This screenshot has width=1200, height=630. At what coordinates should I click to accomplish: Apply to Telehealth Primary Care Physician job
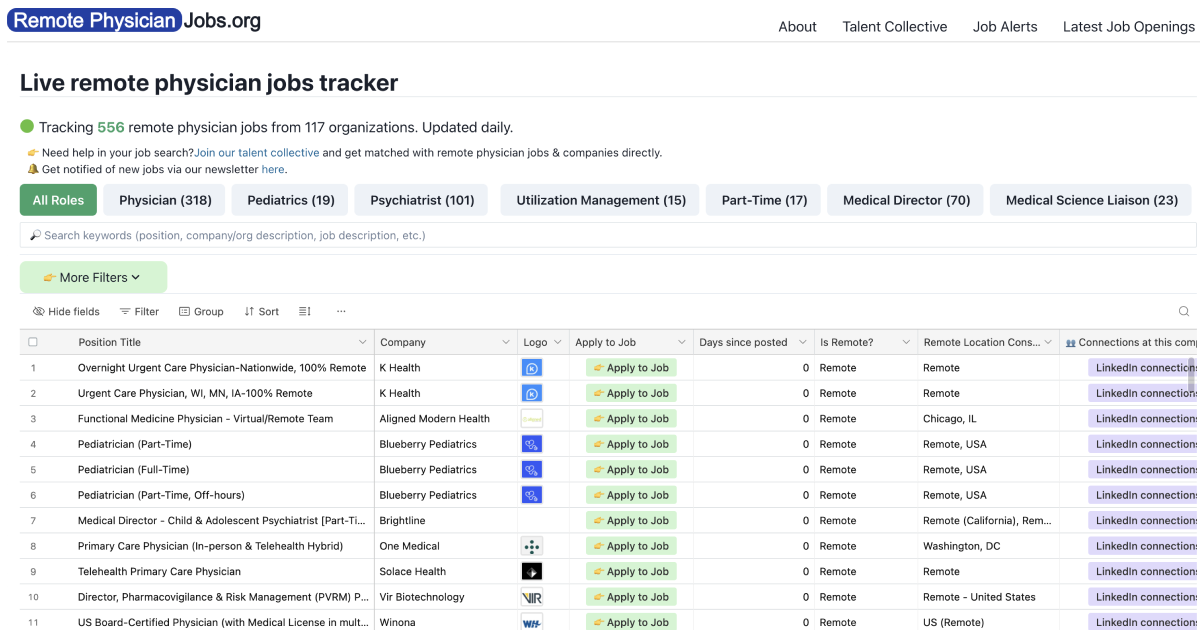631,572
